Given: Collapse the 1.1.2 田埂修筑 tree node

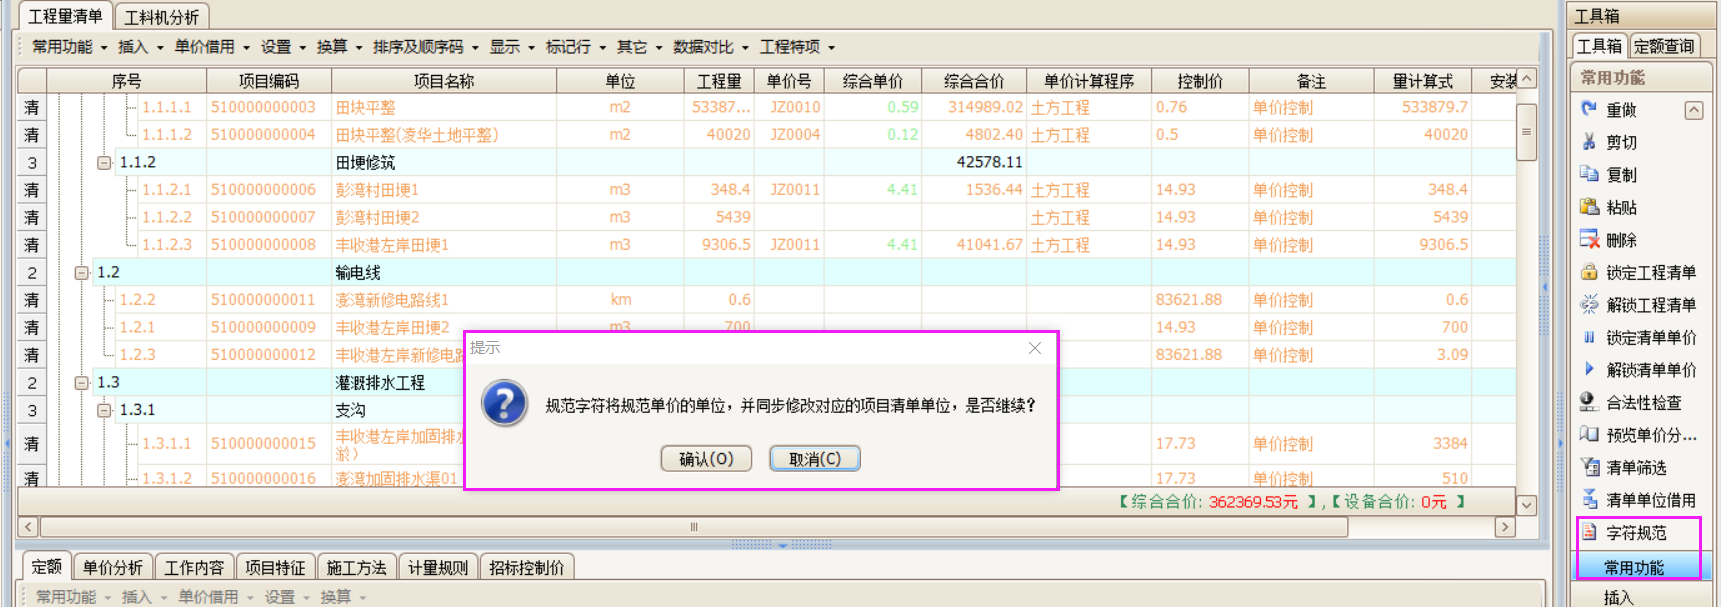Looking at the screenshot, I should pos(104,162).
